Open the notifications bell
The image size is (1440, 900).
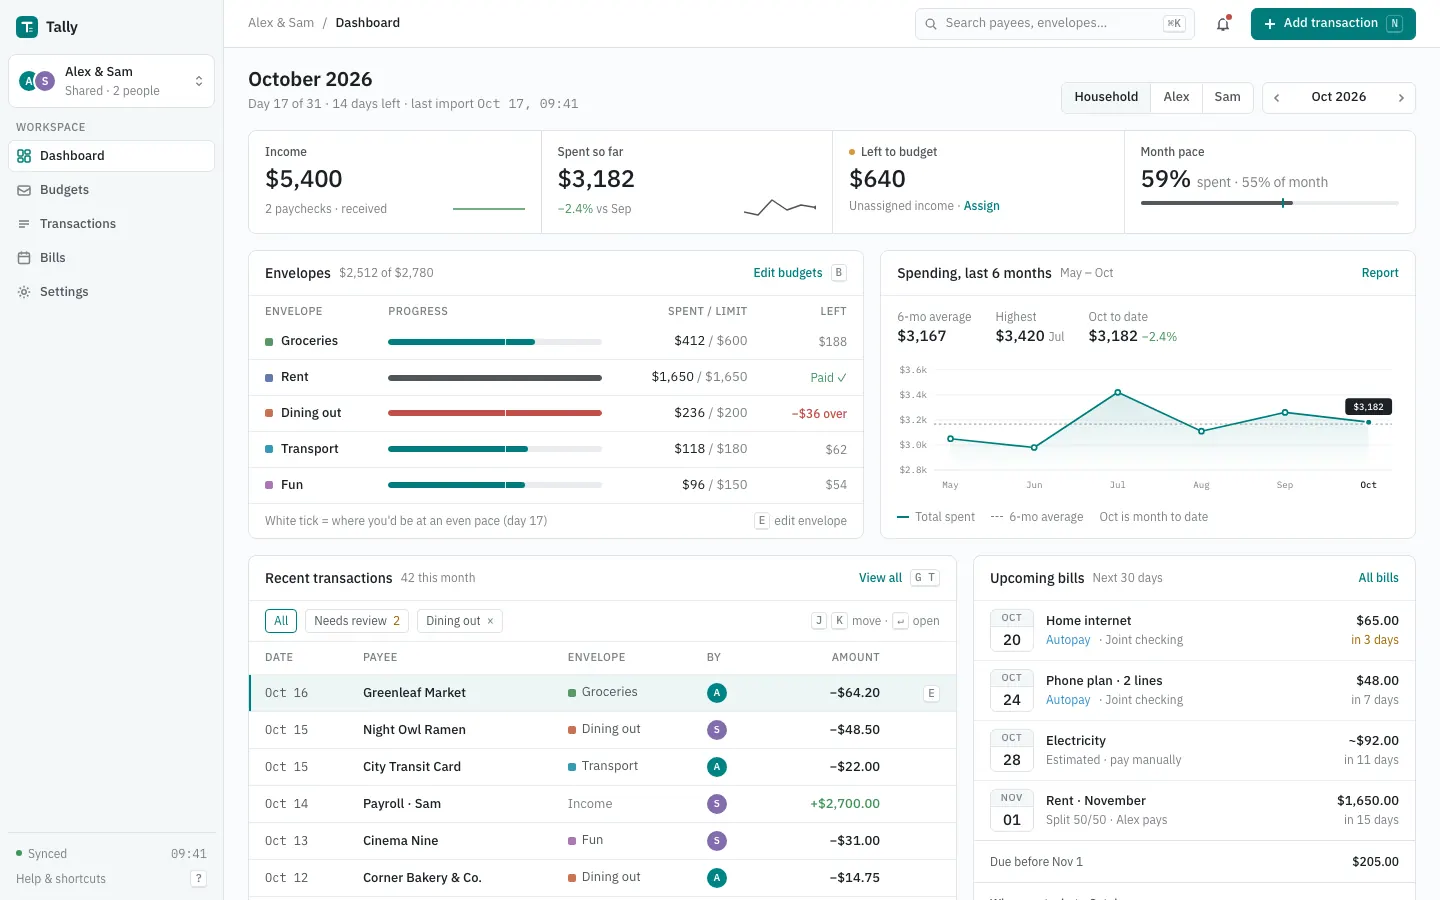1223,24
